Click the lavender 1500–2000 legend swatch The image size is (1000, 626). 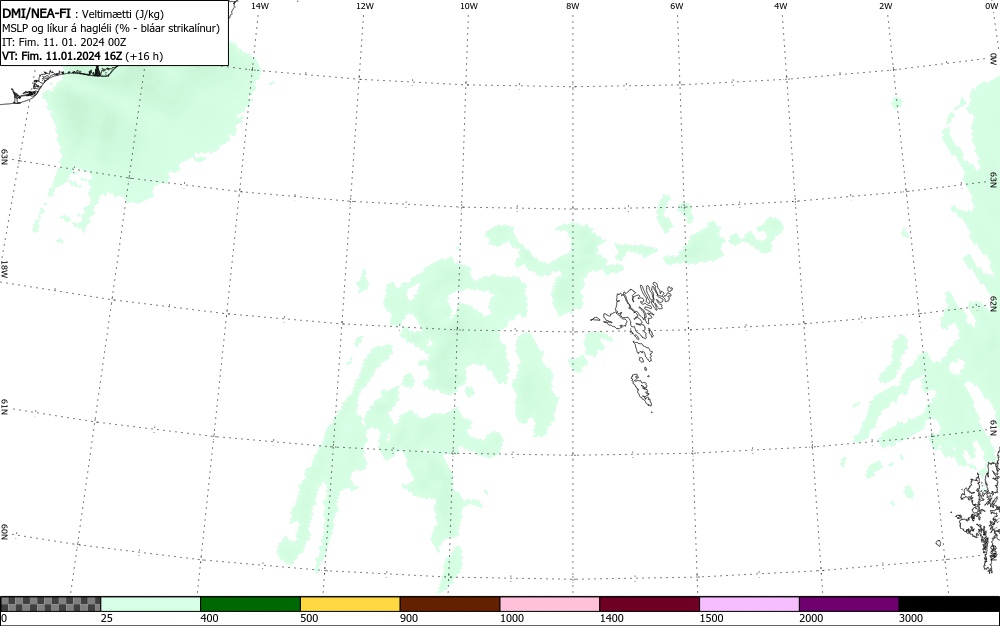click(x=749, y=604)
